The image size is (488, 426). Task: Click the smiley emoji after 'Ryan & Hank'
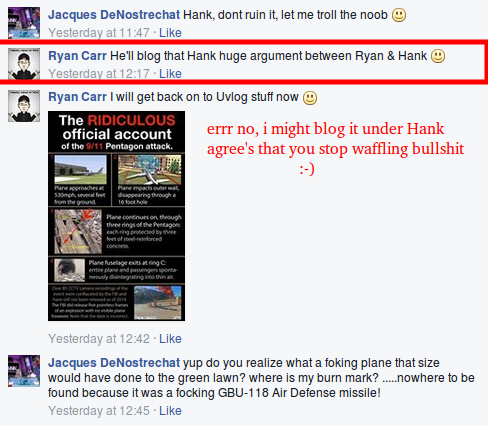[x=438, y=56]
